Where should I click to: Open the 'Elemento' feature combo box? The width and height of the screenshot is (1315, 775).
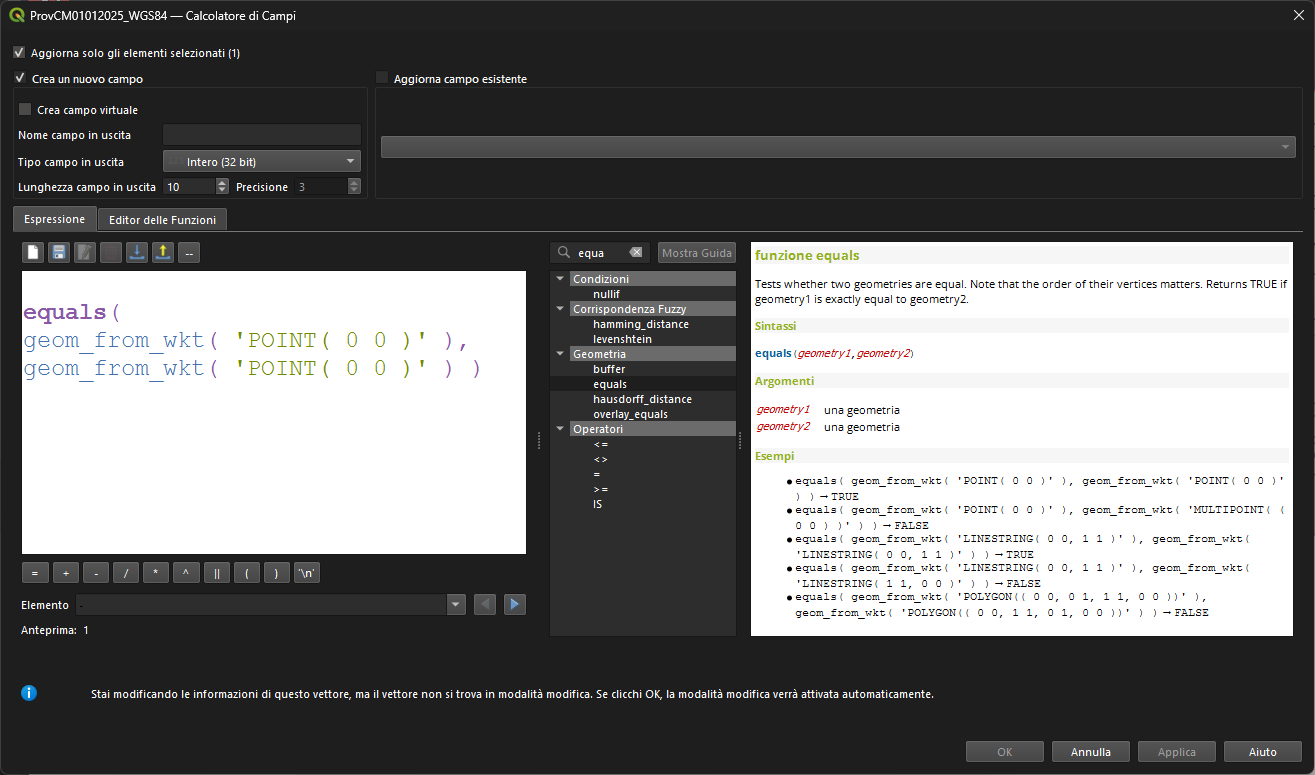pos(456,604)
